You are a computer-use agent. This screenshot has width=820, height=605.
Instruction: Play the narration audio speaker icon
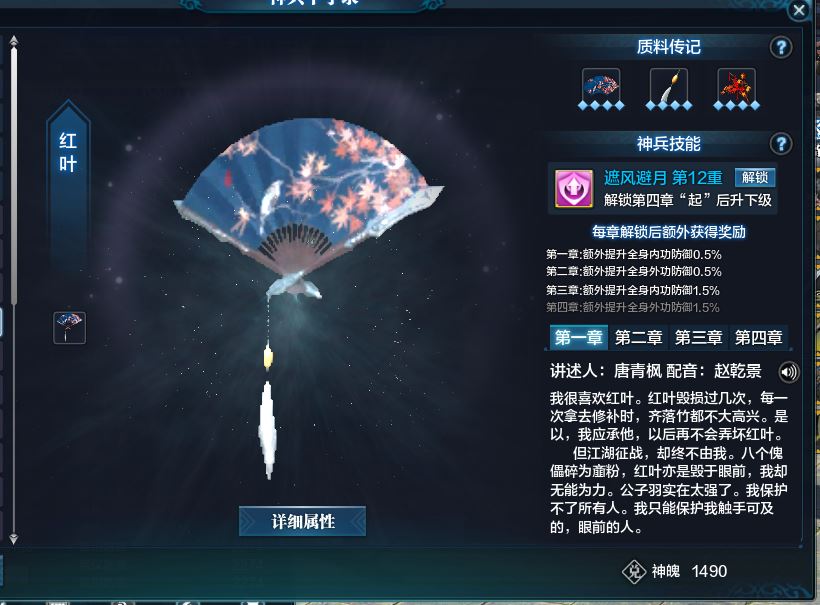(789, 372)
